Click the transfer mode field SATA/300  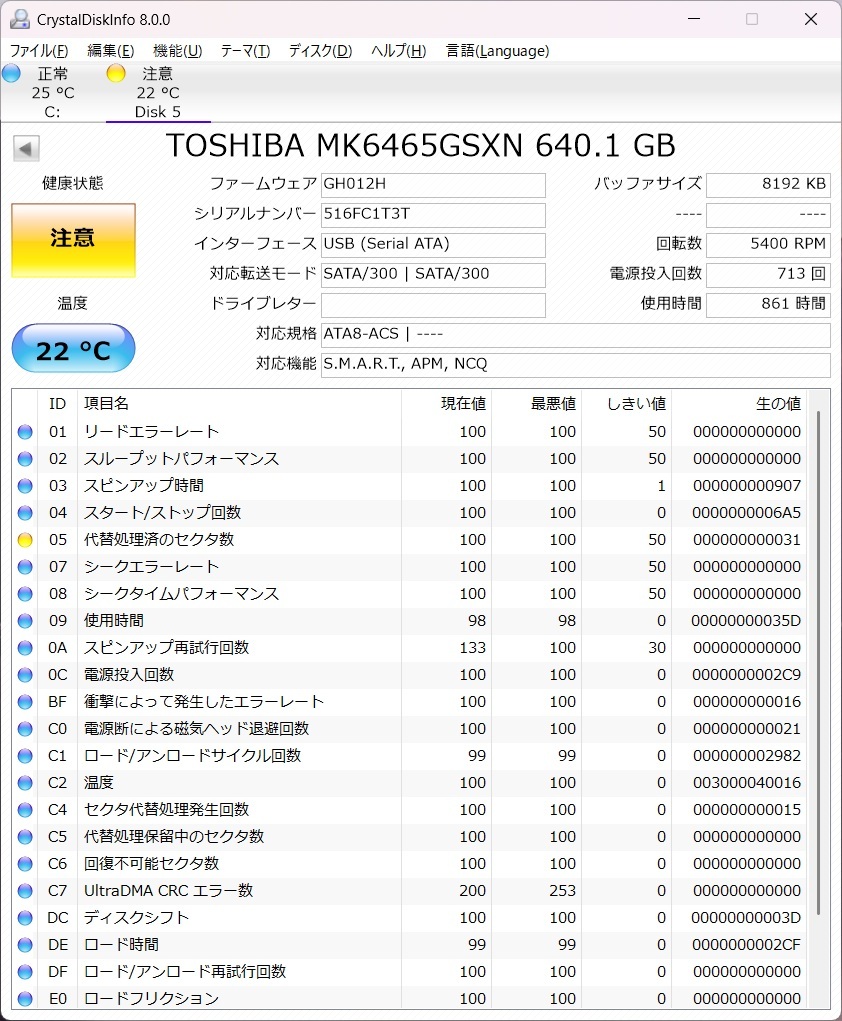click(x=433, y=275)
